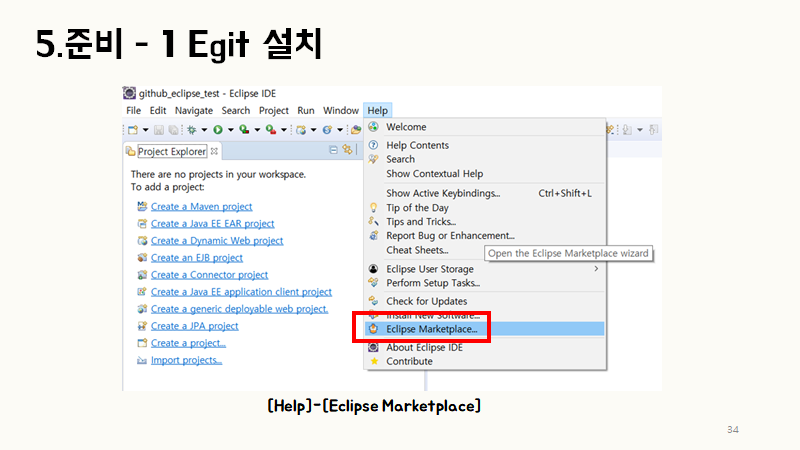This screenshot has width=800, height=450.
Task: Select Check for Updates
Action: 485,302
